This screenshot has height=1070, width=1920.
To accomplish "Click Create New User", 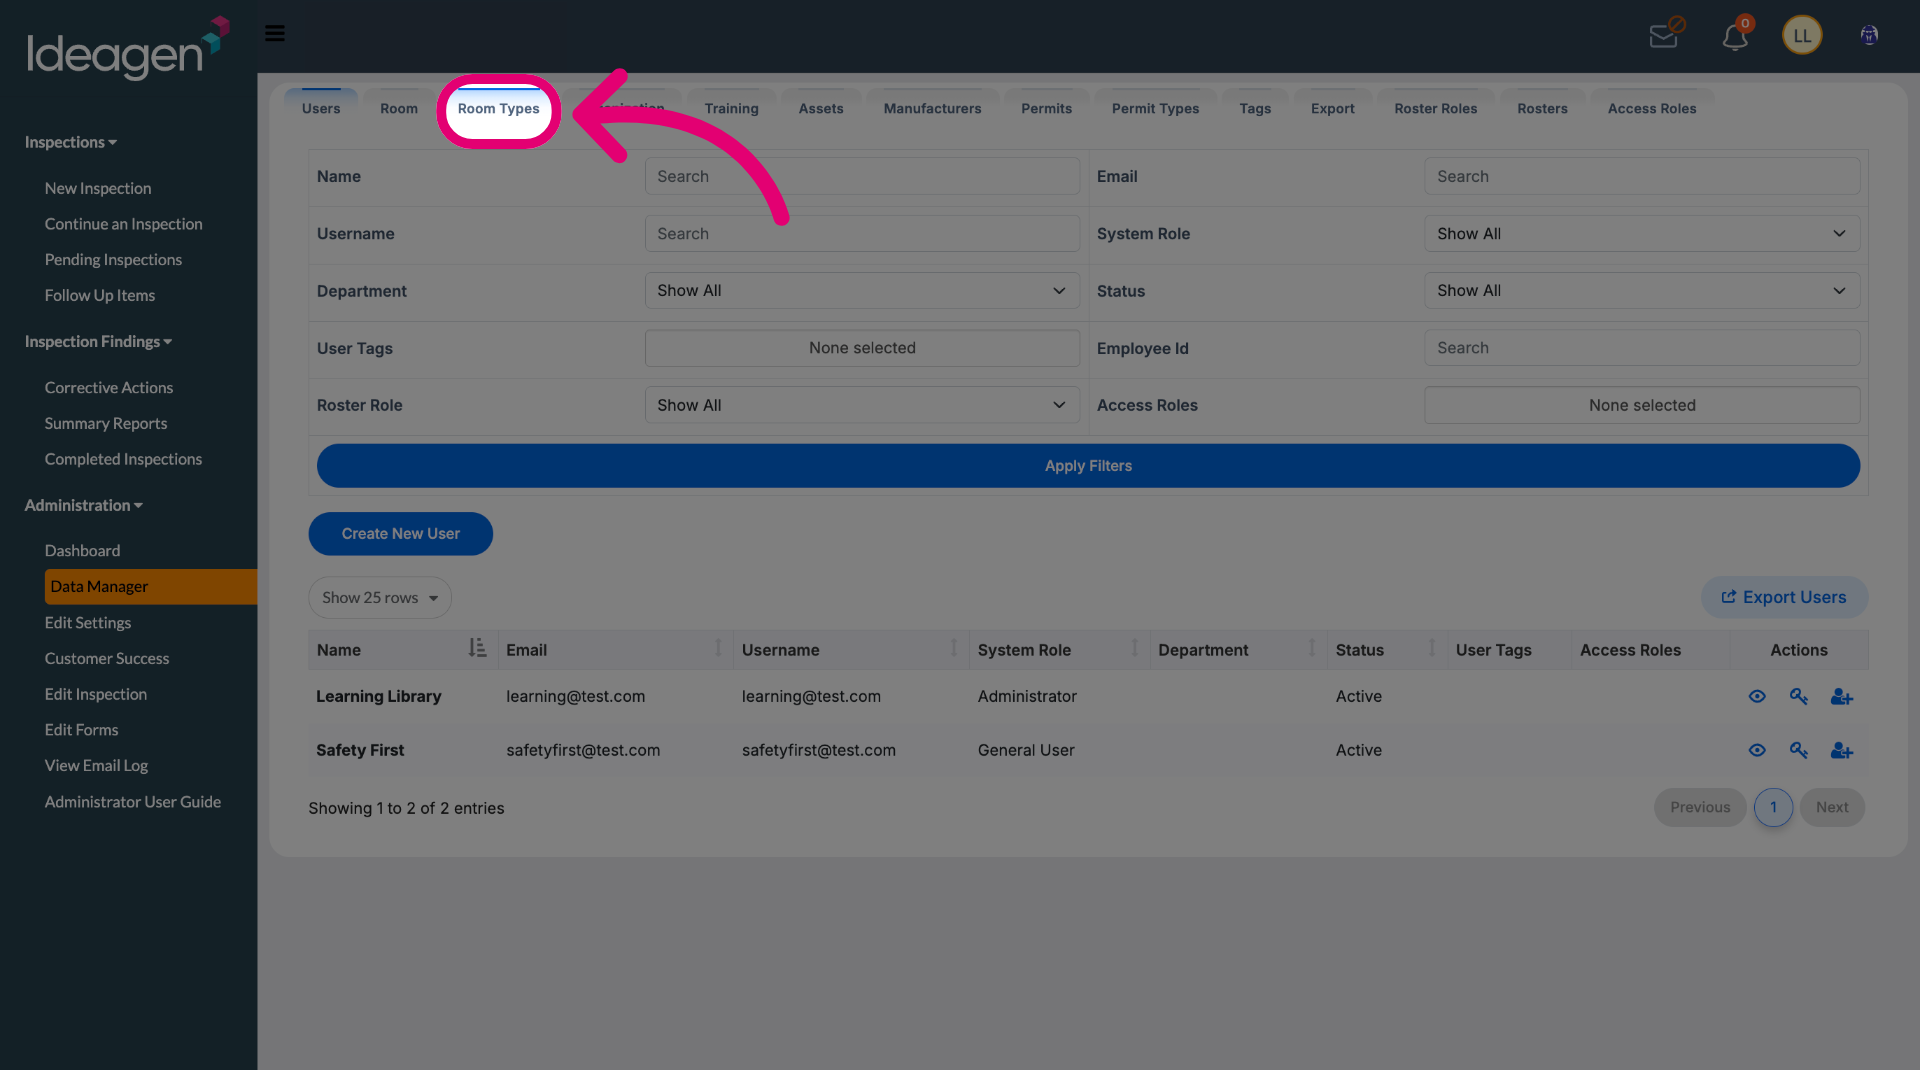I will [400, 534].
